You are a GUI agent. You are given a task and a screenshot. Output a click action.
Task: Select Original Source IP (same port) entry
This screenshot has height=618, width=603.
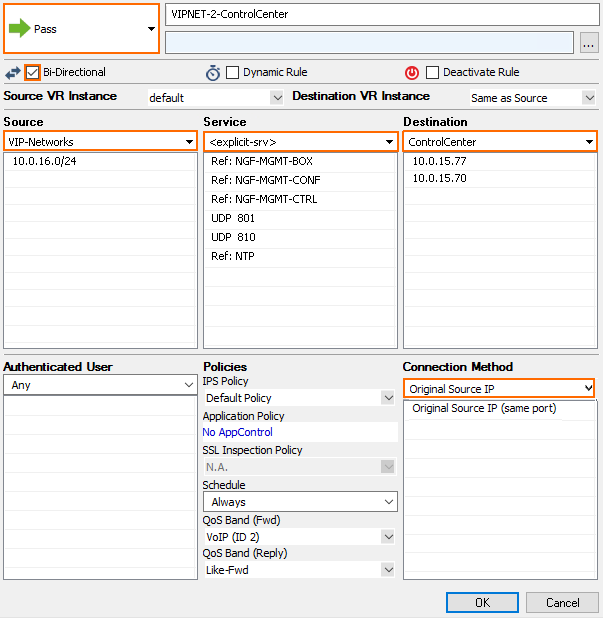coord(500,408)
